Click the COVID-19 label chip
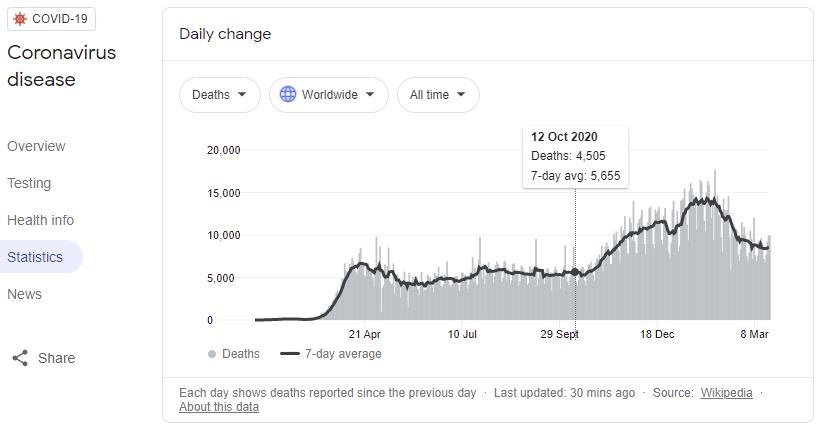This screenshot has height=433, width=826. pos(52,19)
